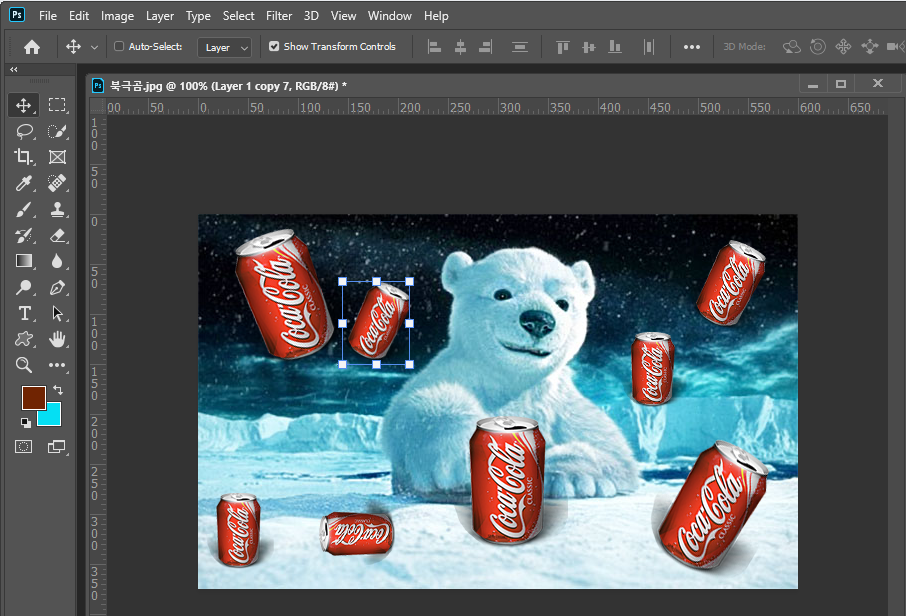This screenshot has height=616, width=906.
Task: Click Align left edges icon
Action: tap(434, 47)
